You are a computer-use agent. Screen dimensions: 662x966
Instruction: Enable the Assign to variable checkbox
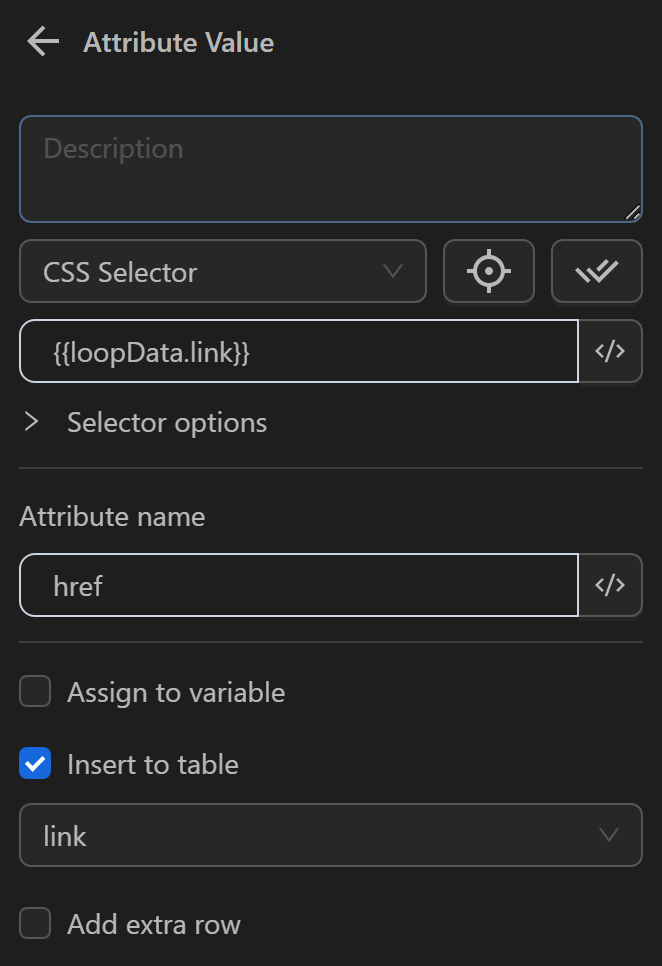(x=34, y=691)
